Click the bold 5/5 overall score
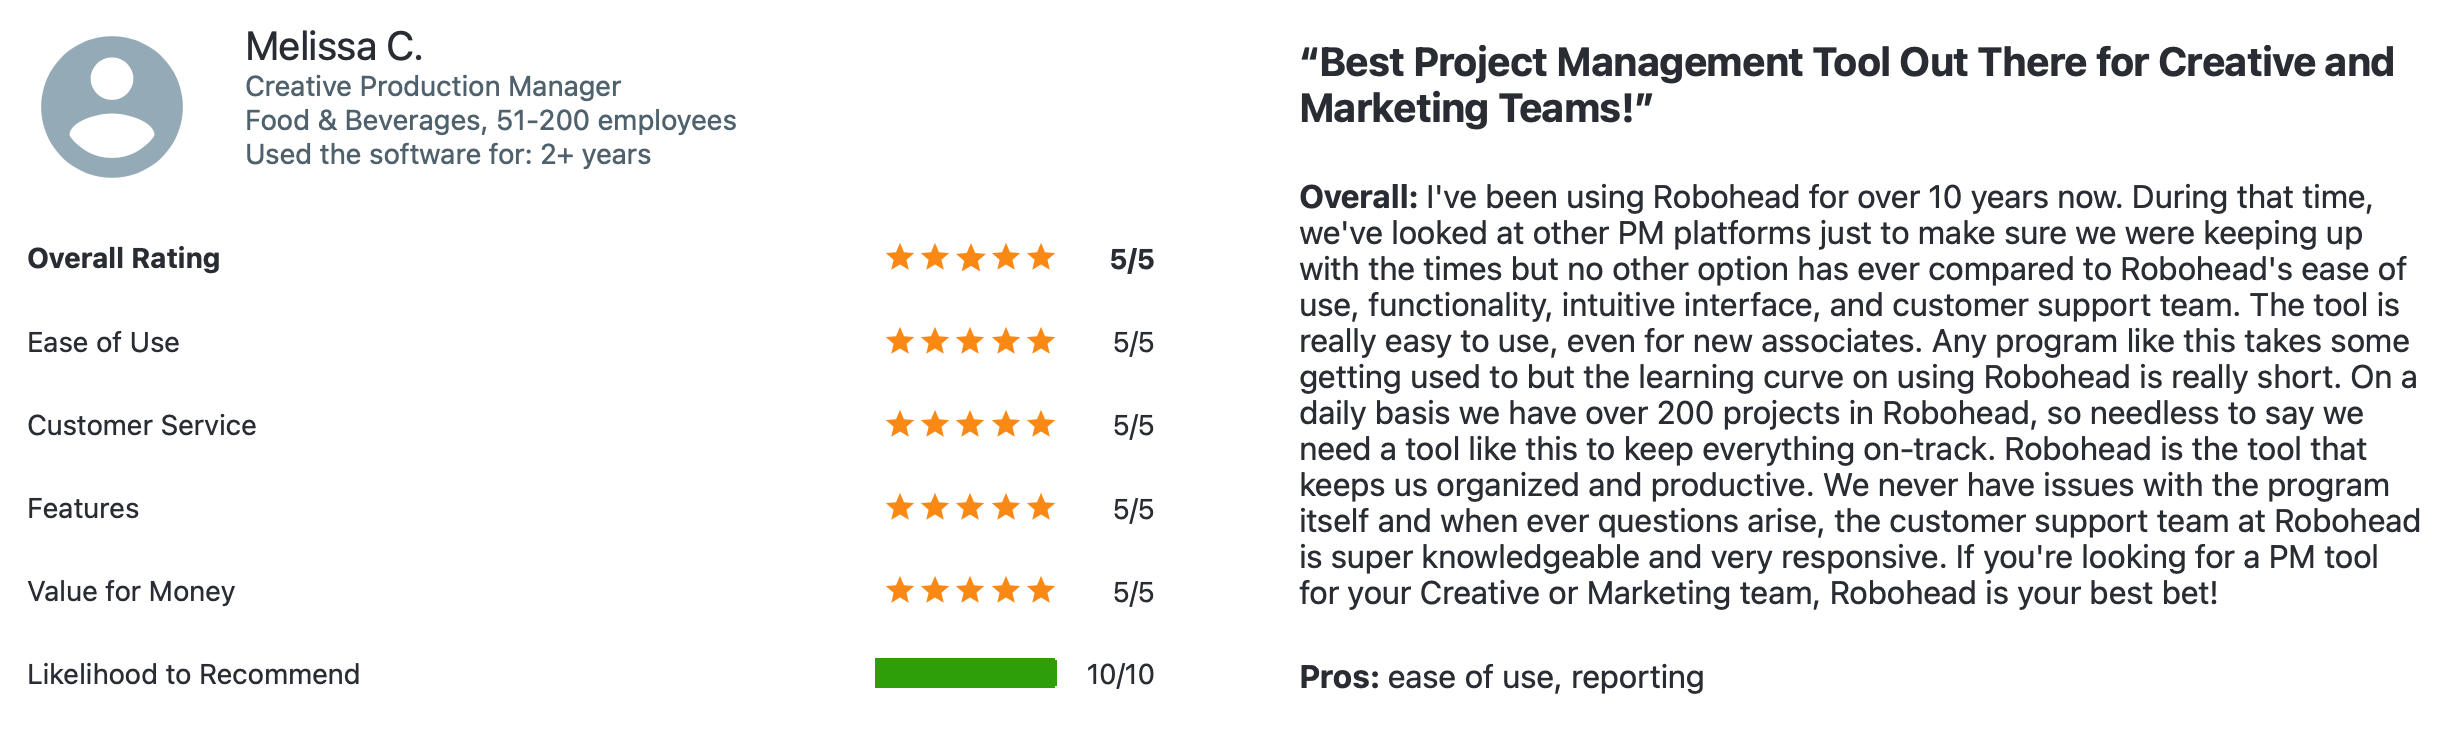 (x=1132, y=260)
